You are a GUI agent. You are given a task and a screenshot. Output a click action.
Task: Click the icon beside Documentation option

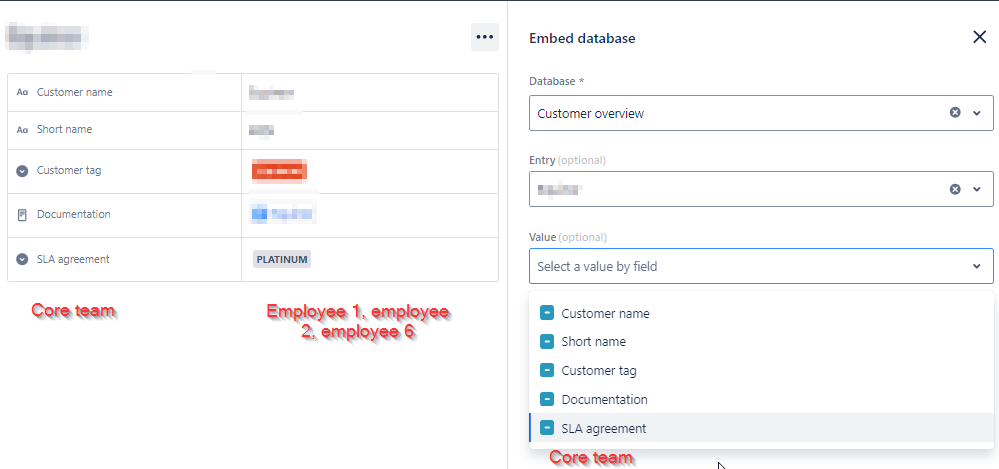click(x=547, y=400)
